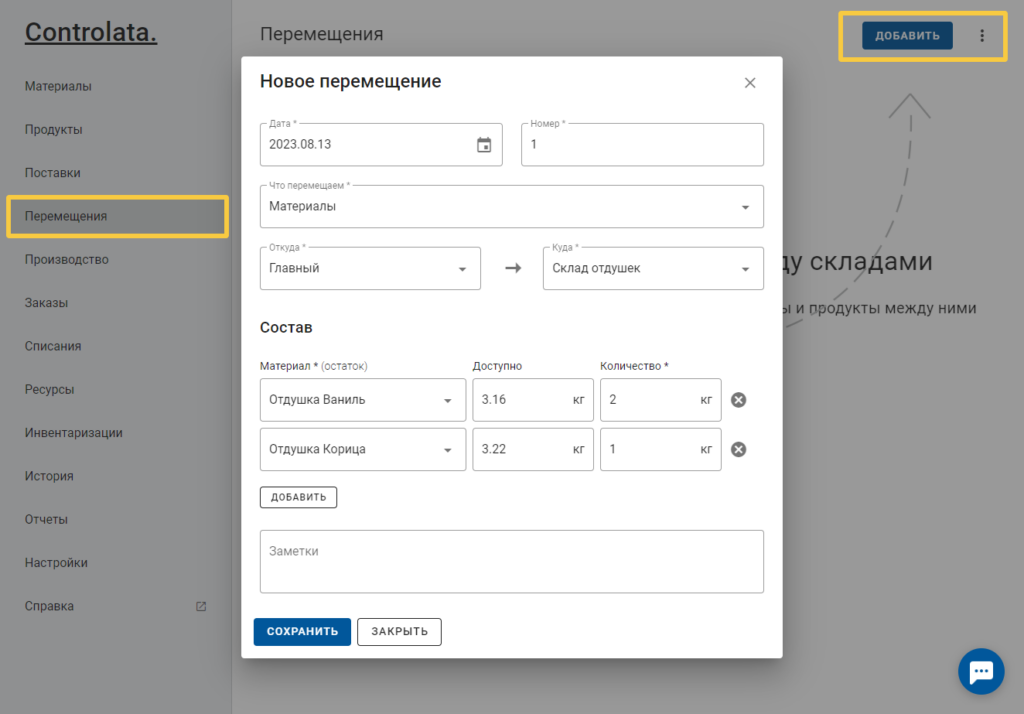Remove the Отдушка Ваниль row
Image resolution: width=1024 pixels, height=714 pixels.
[739, 400]
